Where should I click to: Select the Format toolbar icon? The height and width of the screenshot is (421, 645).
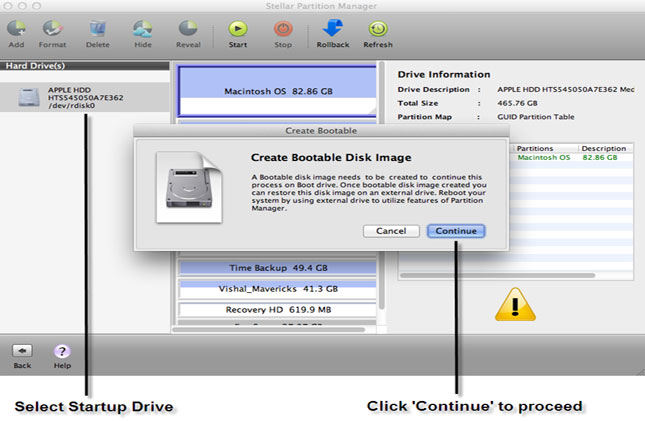(52, 29)
